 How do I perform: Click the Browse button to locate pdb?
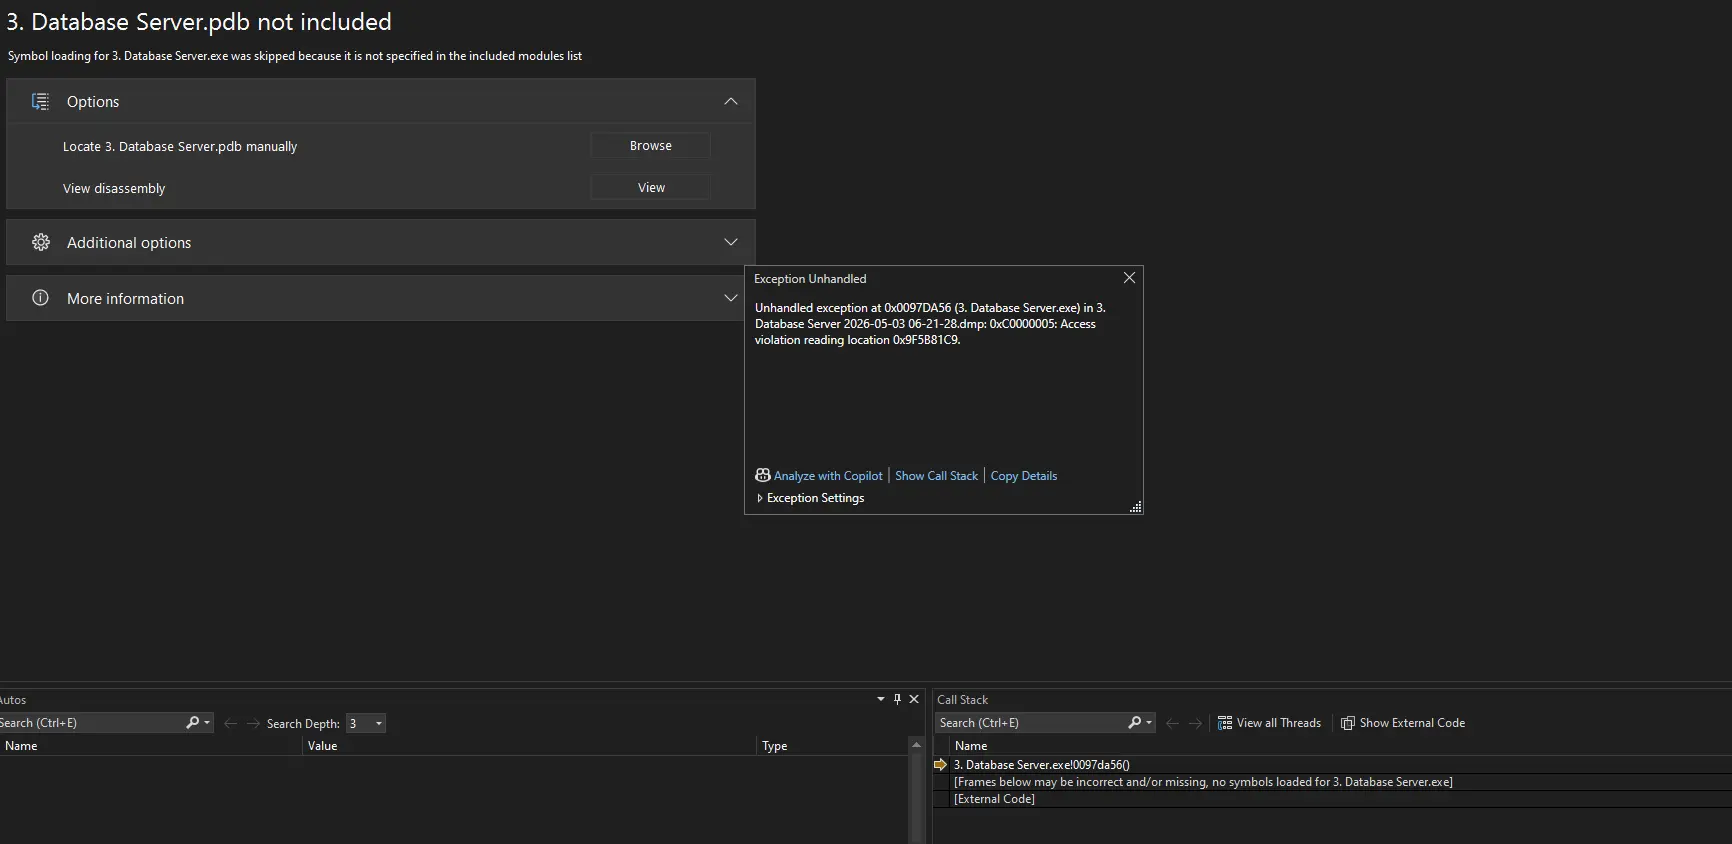point(650,146)
